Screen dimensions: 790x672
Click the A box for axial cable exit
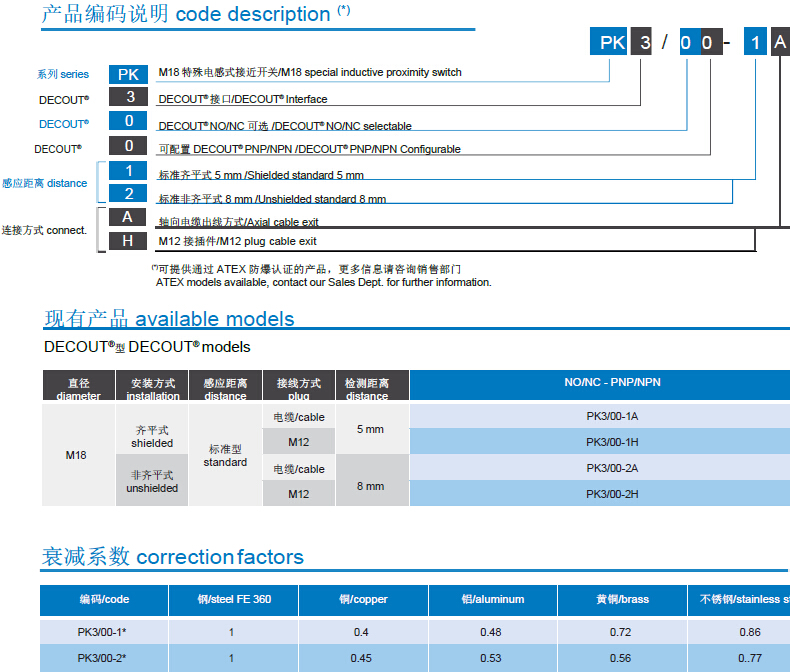pyautogui.click(x=128, y=217)
